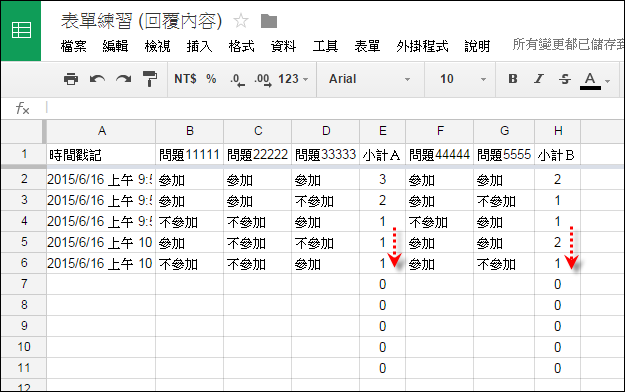625x392 pixels.
Task: Click the Print icon in the toolbar
Action: point(71,79)
